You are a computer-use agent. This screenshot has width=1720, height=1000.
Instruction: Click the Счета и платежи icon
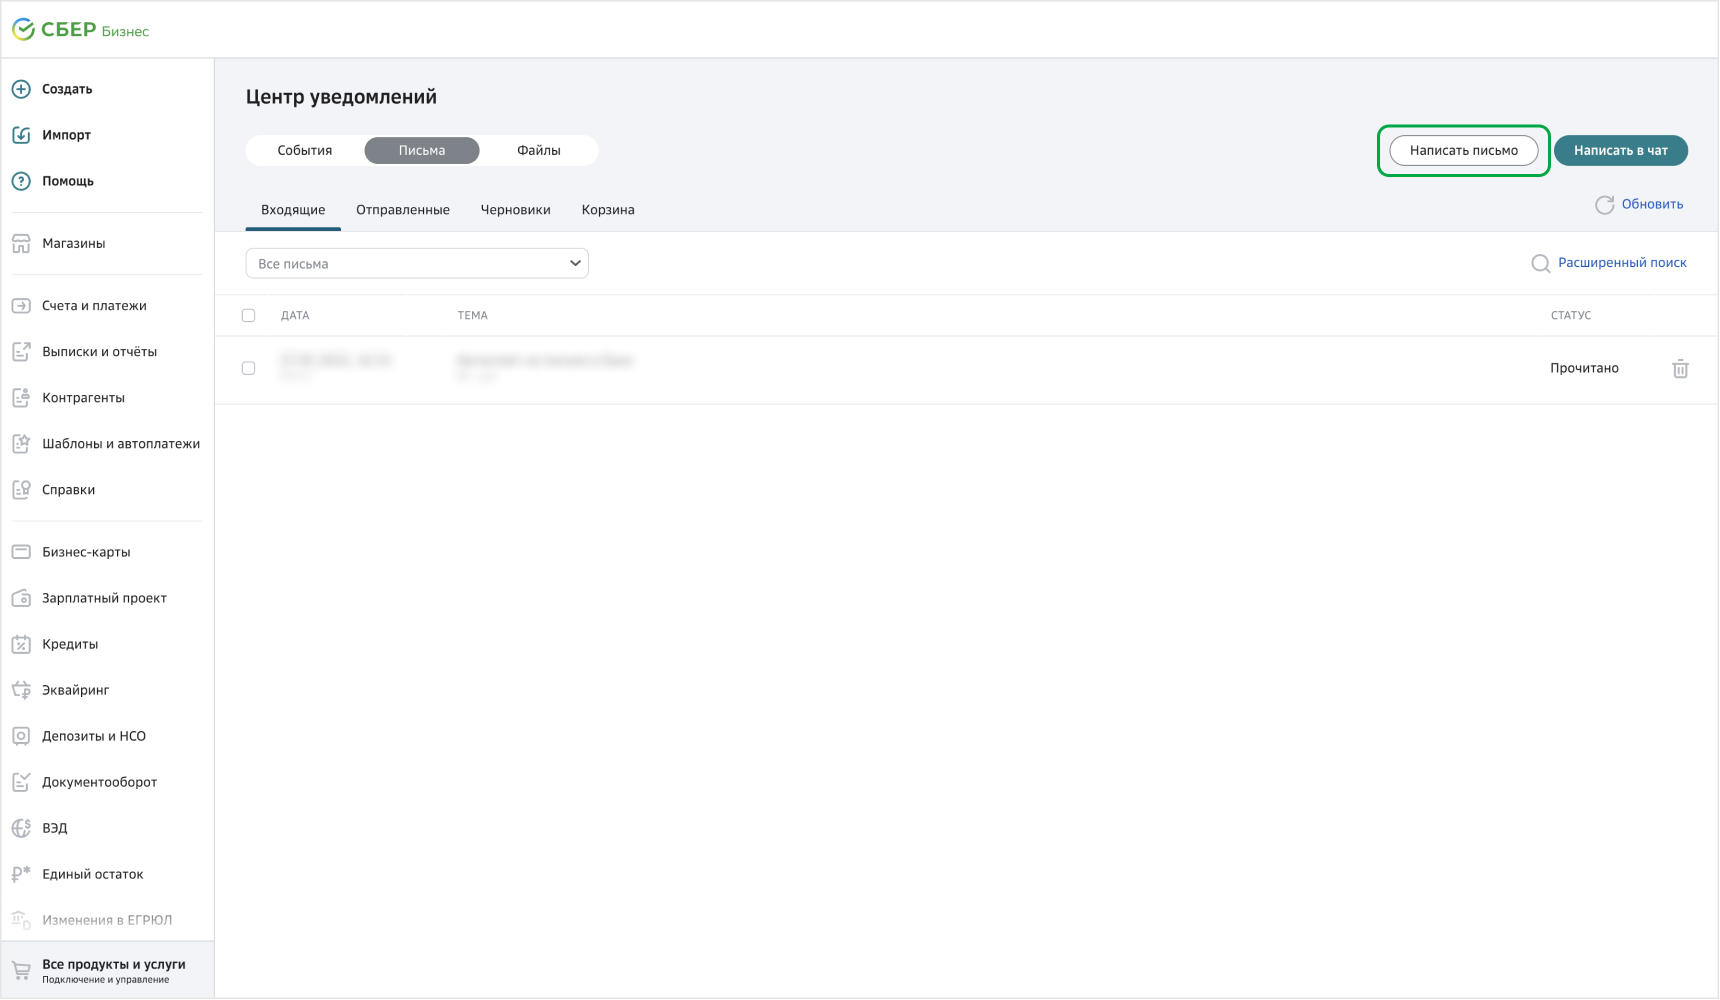pos(21,306)
